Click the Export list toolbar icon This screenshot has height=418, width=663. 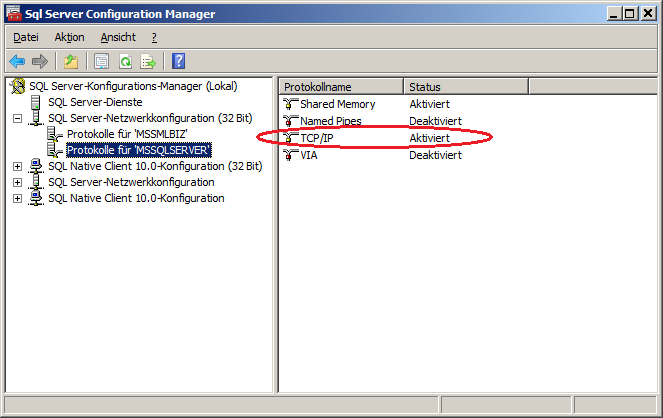click(148, 61)
